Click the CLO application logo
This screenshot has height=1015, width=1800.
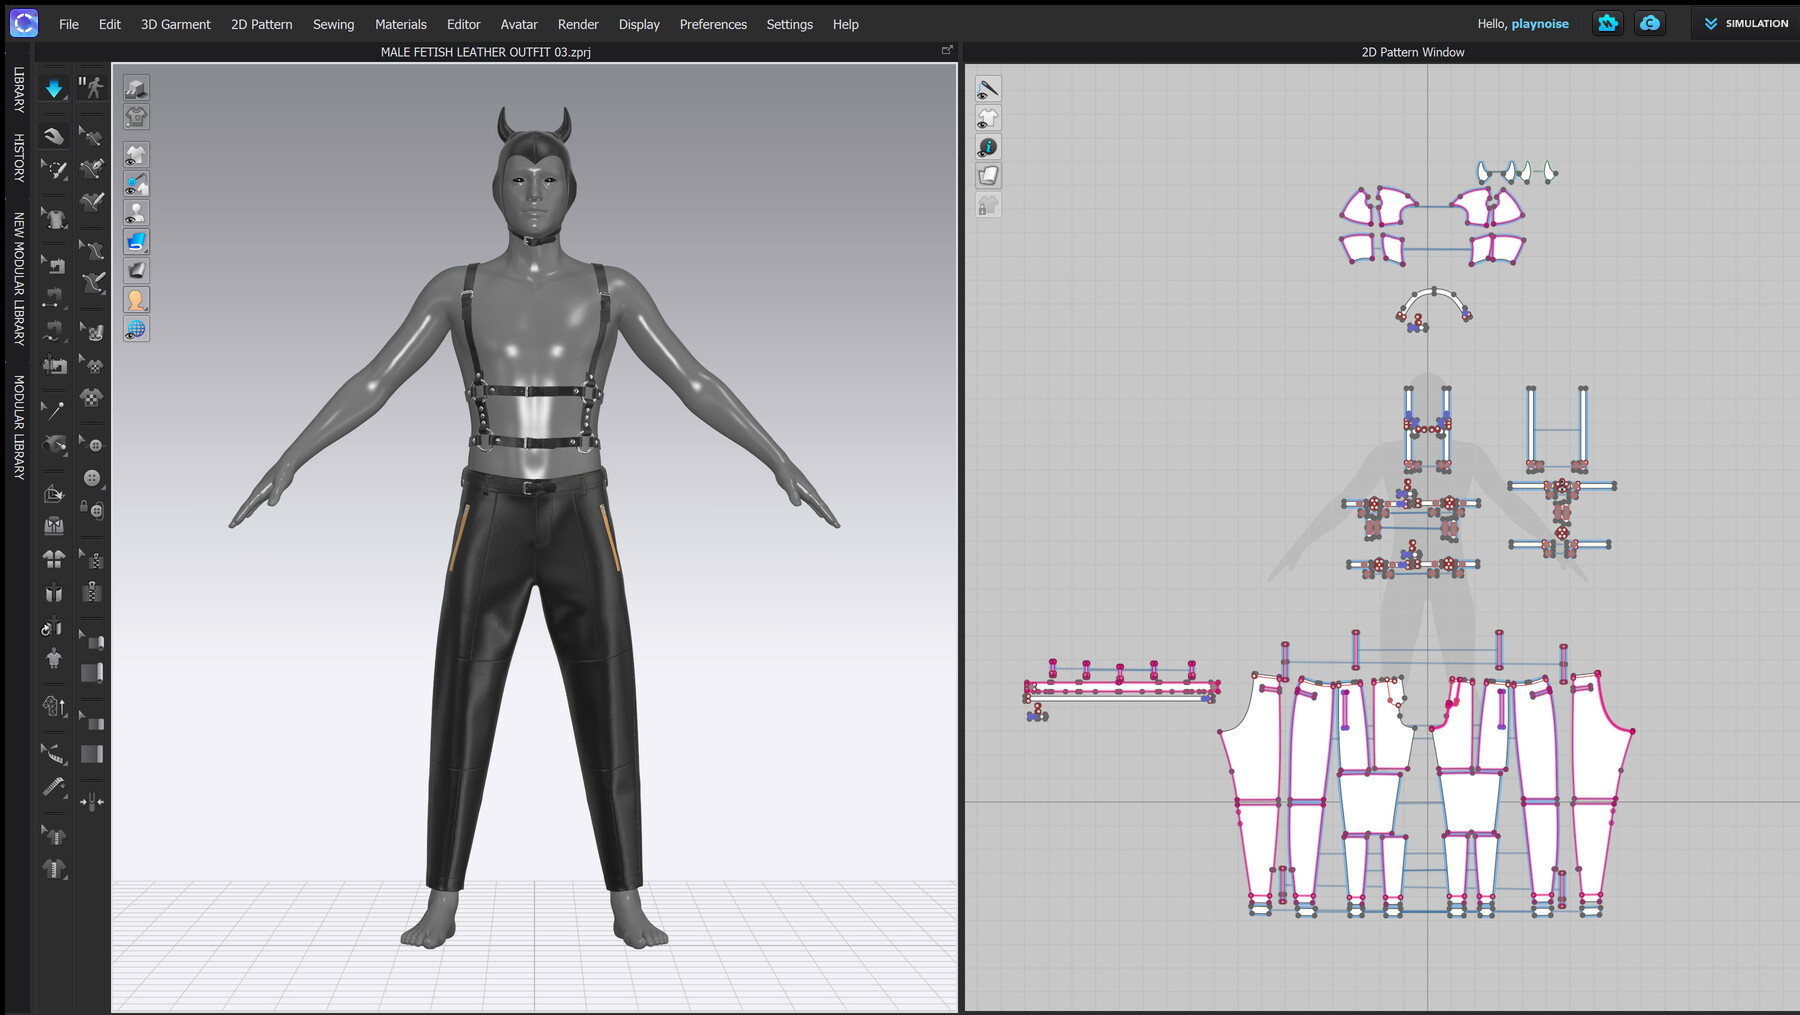pos(24,23)
